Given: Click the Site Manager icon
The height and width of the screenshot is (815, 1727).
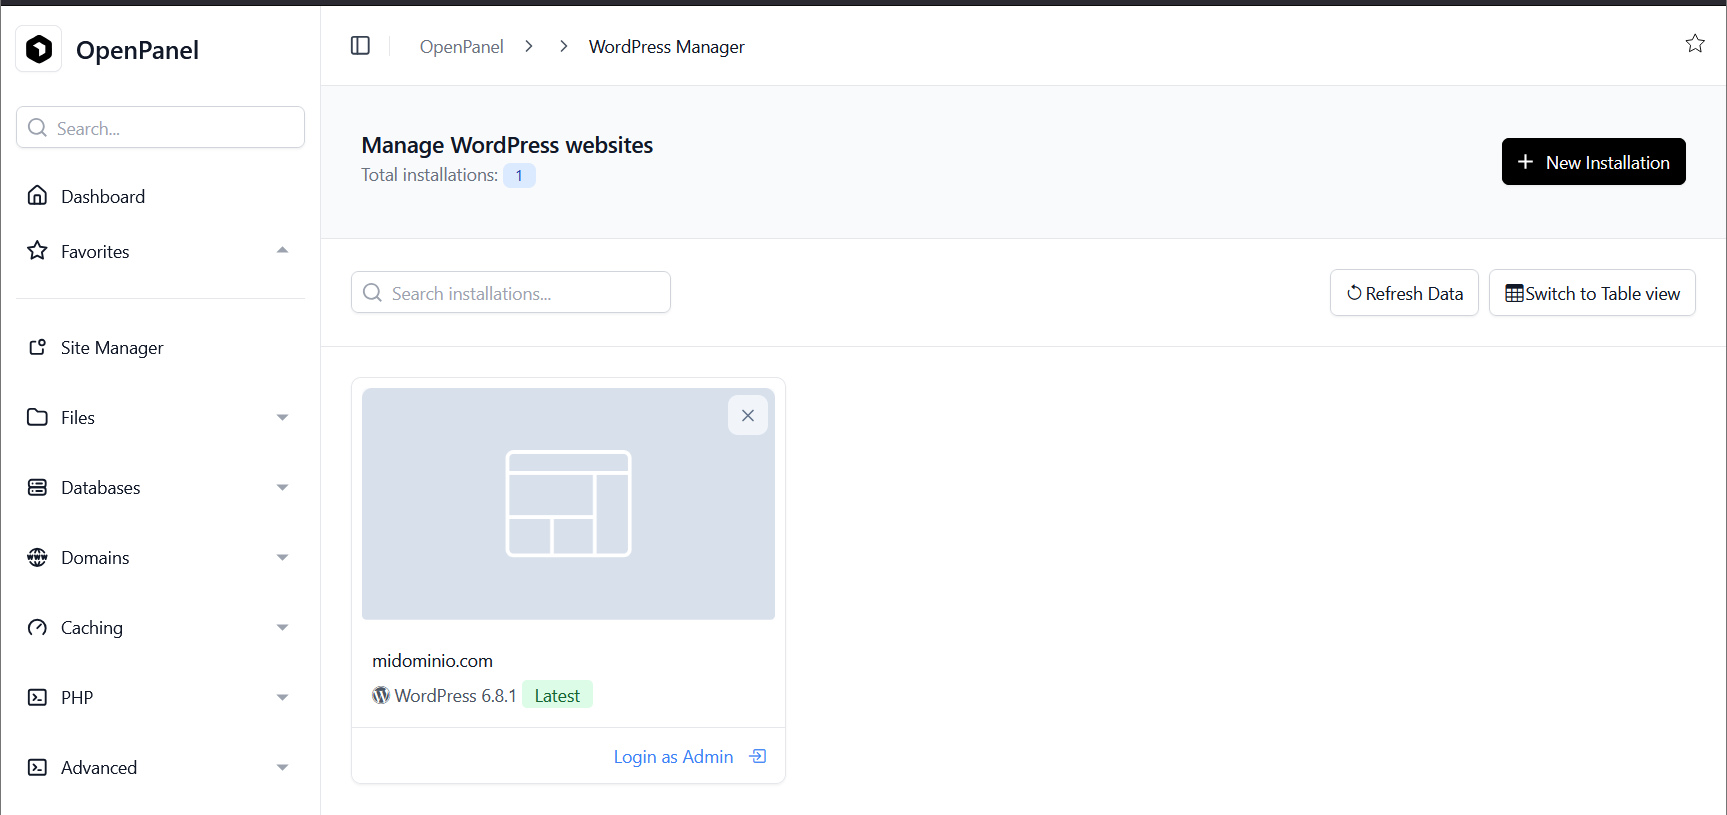Looking at the screenshot, I should tap(37, 347).
